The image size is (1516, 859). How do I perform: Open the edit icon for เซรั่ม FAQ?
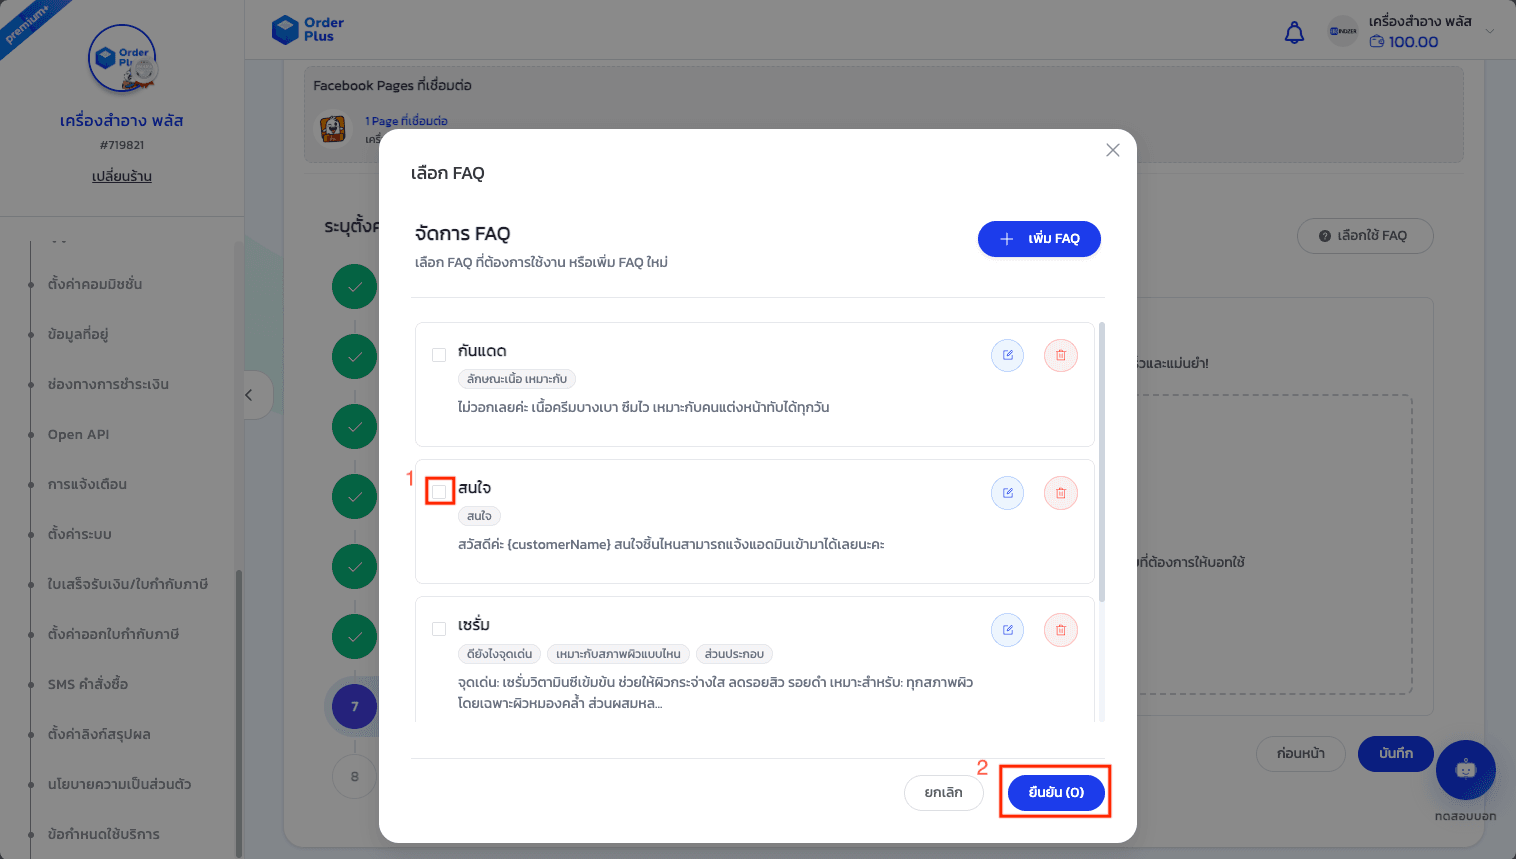(x=1007, y=630)
